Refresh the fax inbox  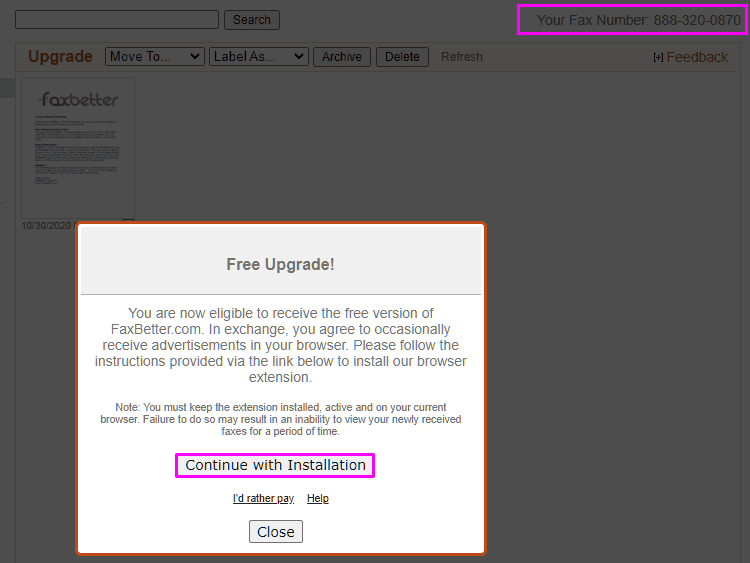pyautogui.click(x=462, y=57)
